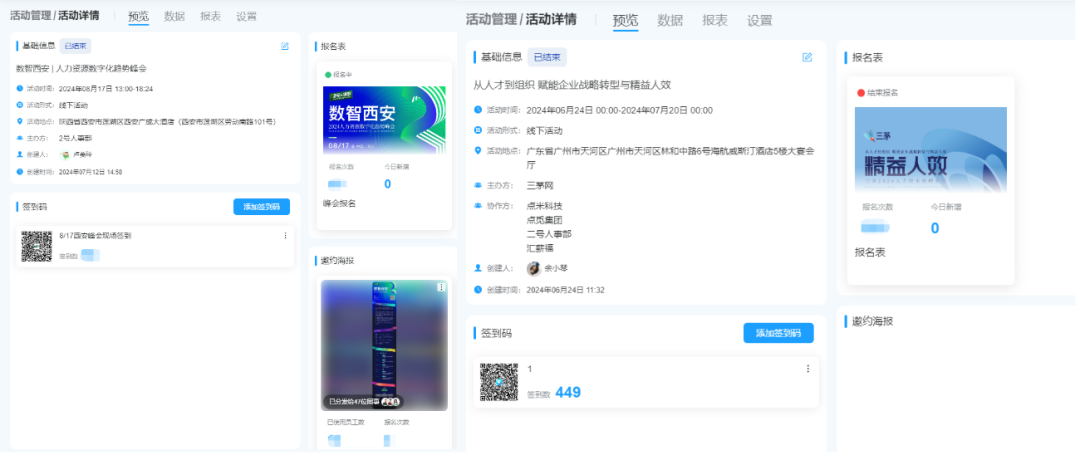The width and height of the screenshot is (1080, 465).
Task: Open the three-dot menu for 8/17西安峰会现场签到
Action: 285,236
